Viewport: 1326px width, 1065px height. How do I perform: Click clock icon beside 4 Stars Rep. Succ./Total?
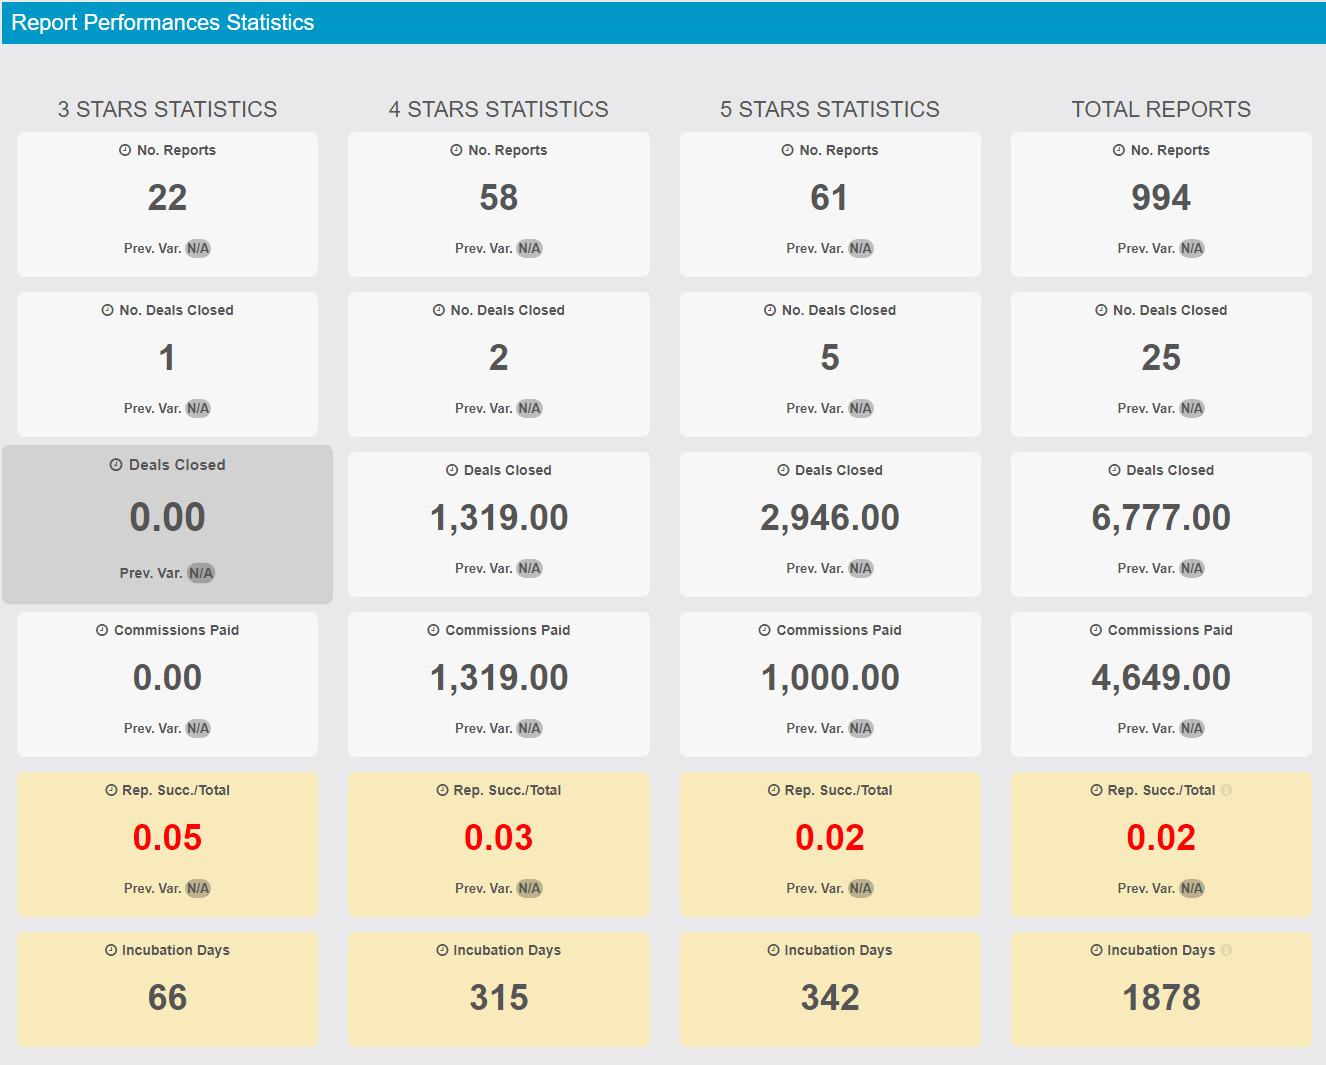pyautogui.click(x=442, y=790)
